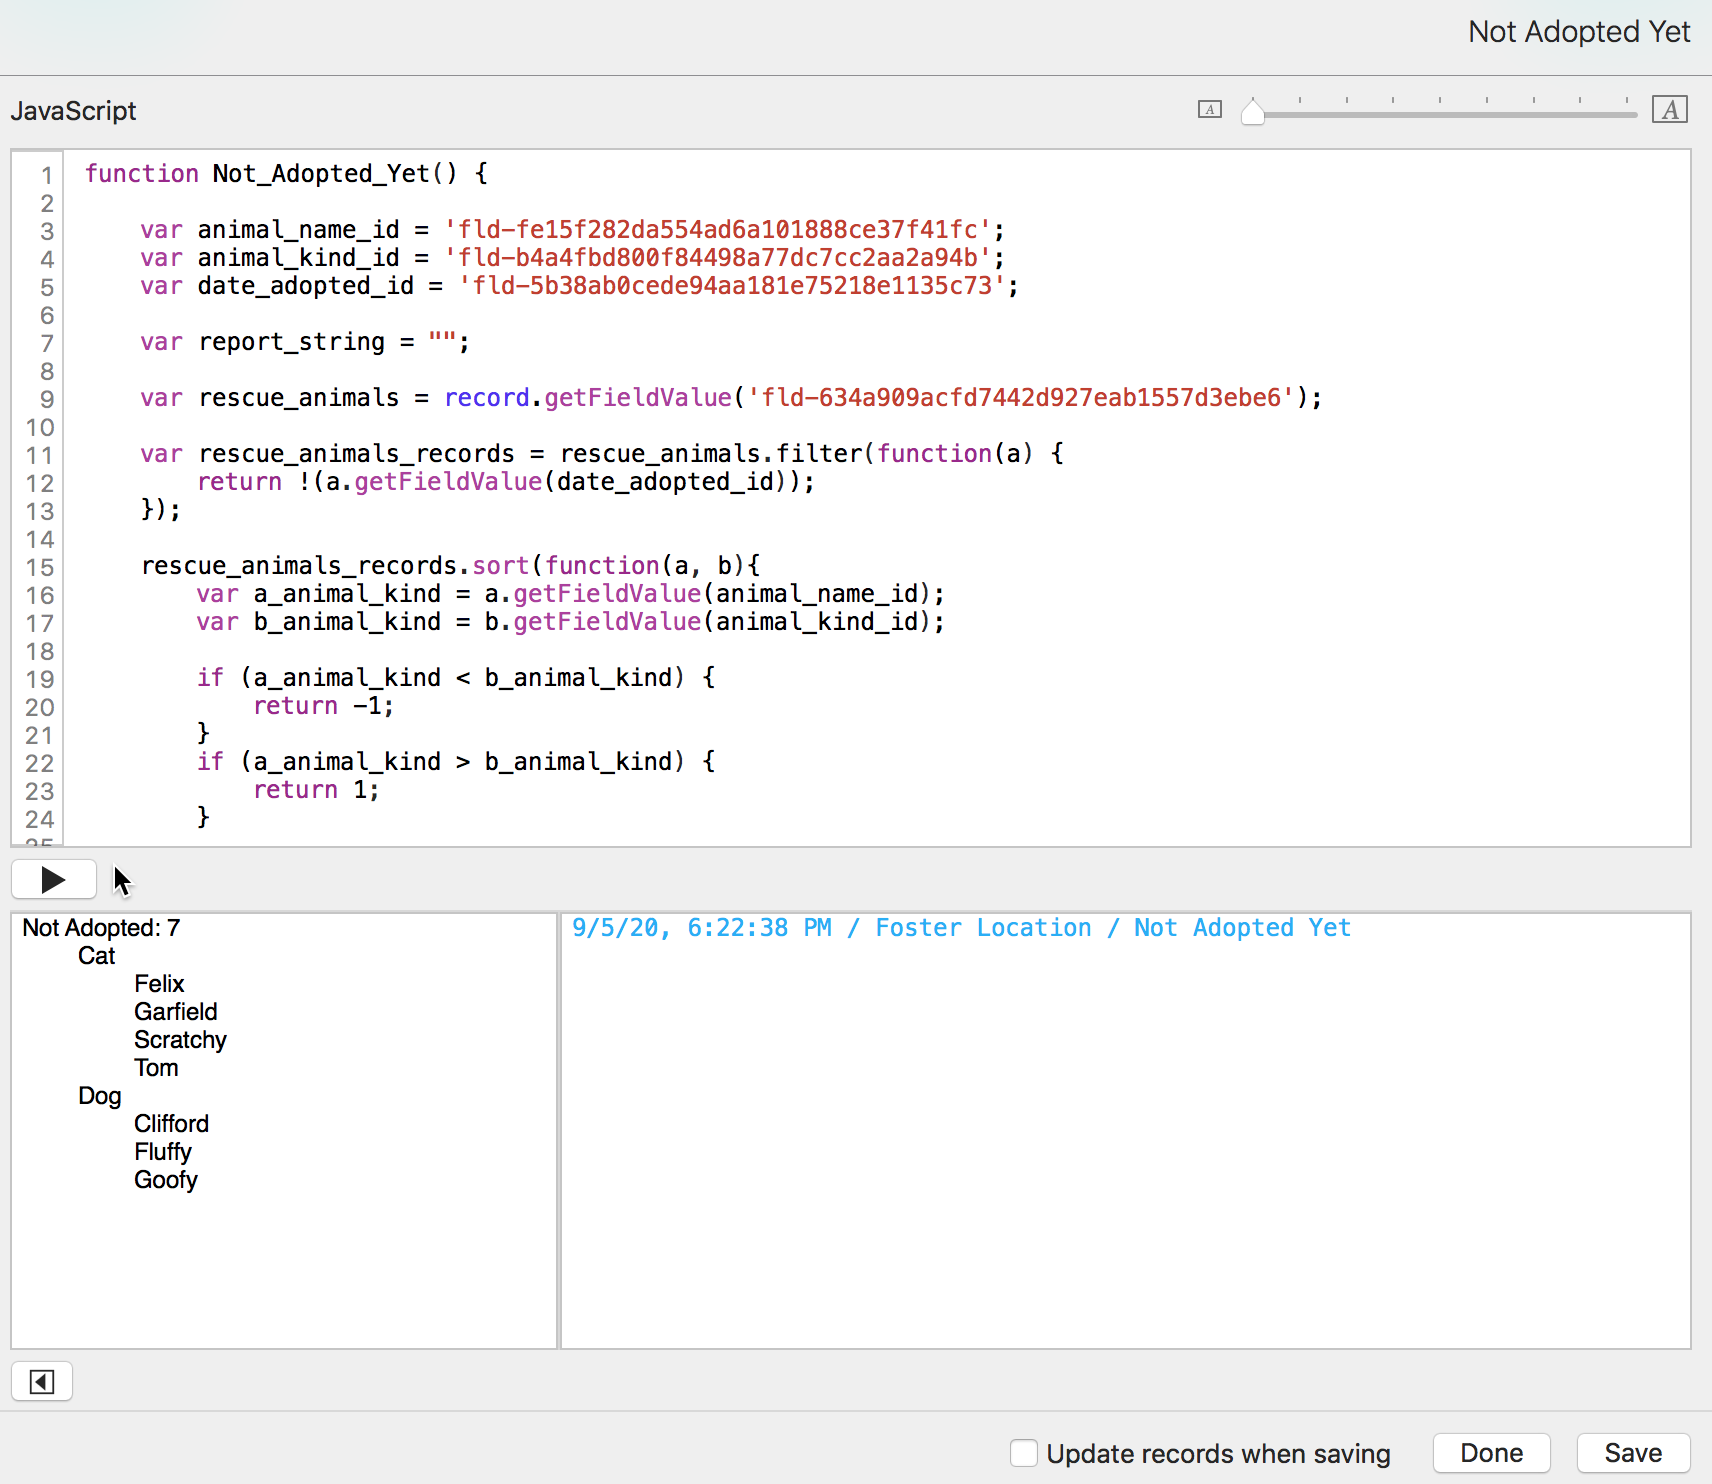
Task: Click the large font size icon
Action: coord(1670,110)
